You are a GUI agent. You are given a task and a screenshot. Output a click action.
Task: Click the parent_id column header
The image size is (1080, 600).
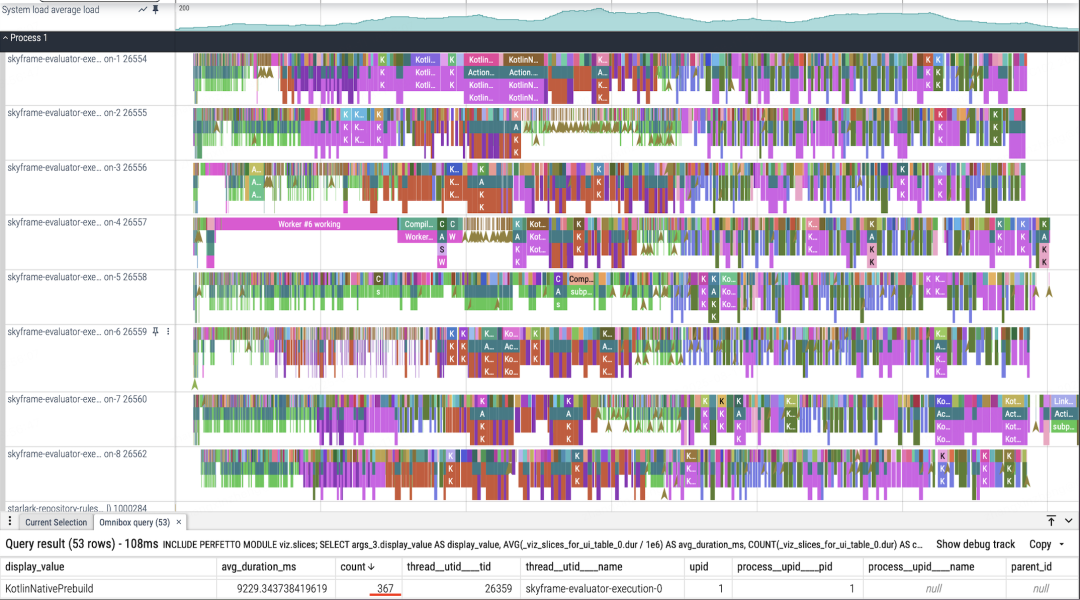1031,567
